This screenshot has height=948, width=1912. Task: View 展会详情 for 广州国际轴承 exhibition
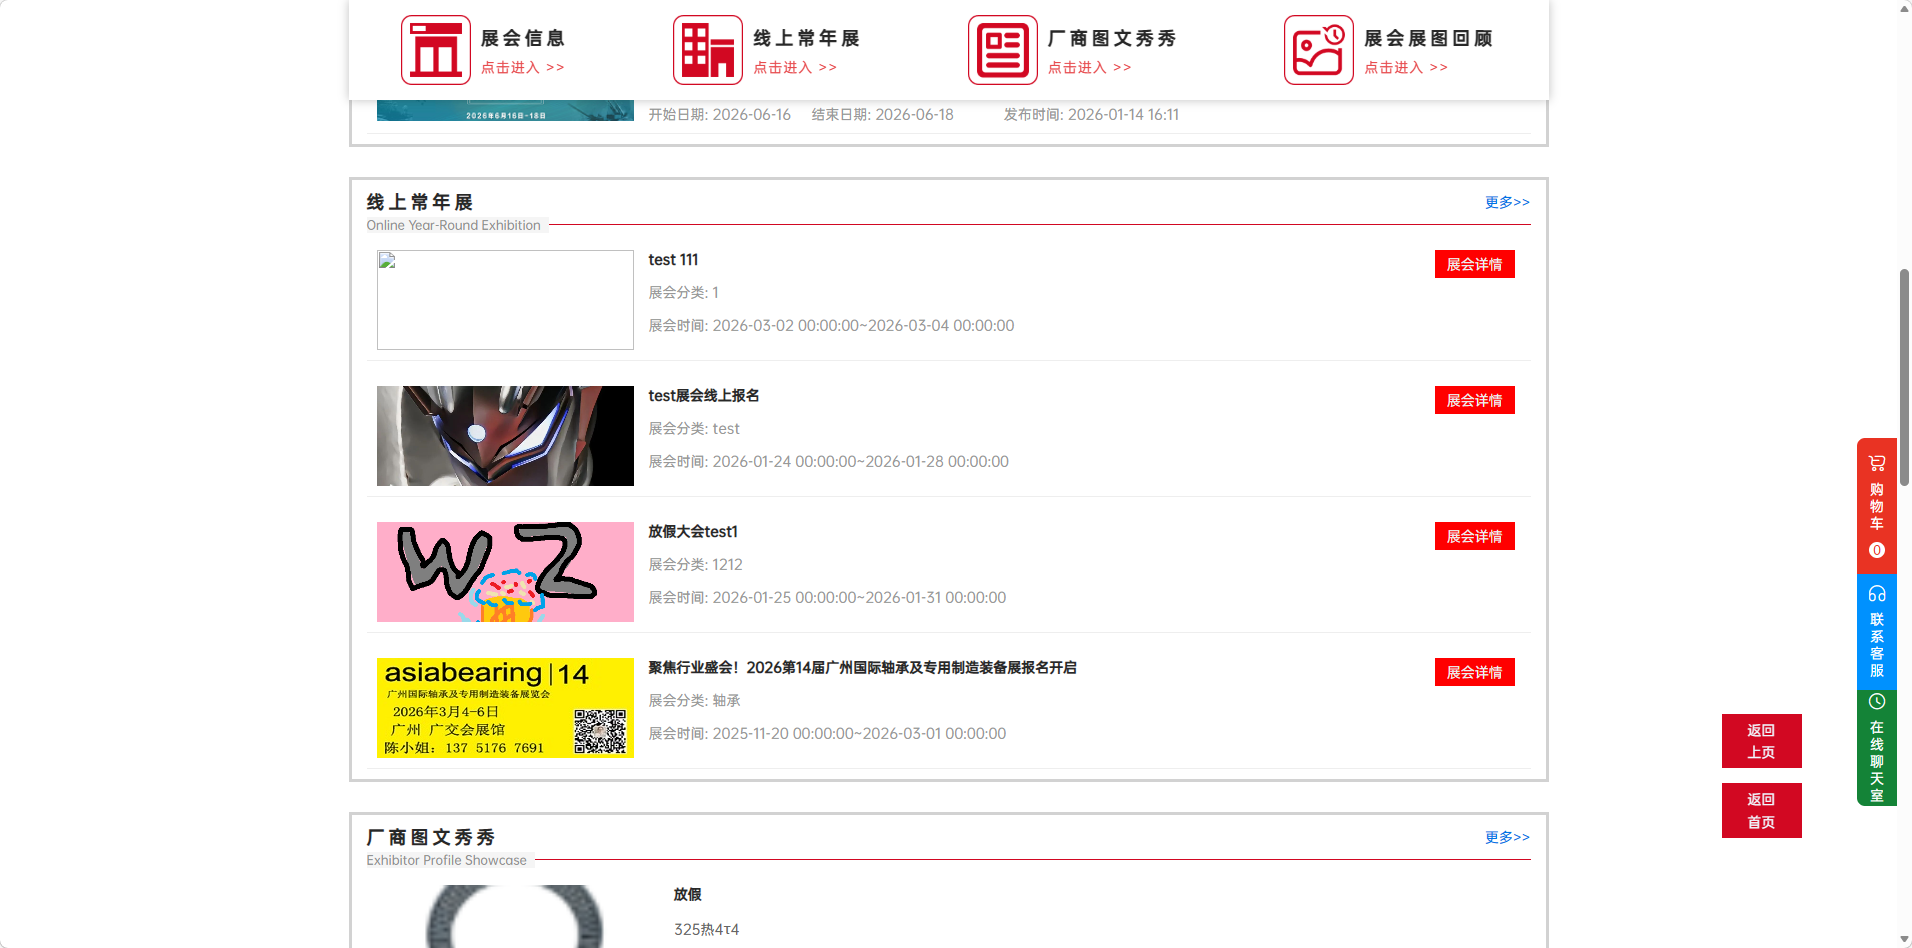click(1474, 672)
